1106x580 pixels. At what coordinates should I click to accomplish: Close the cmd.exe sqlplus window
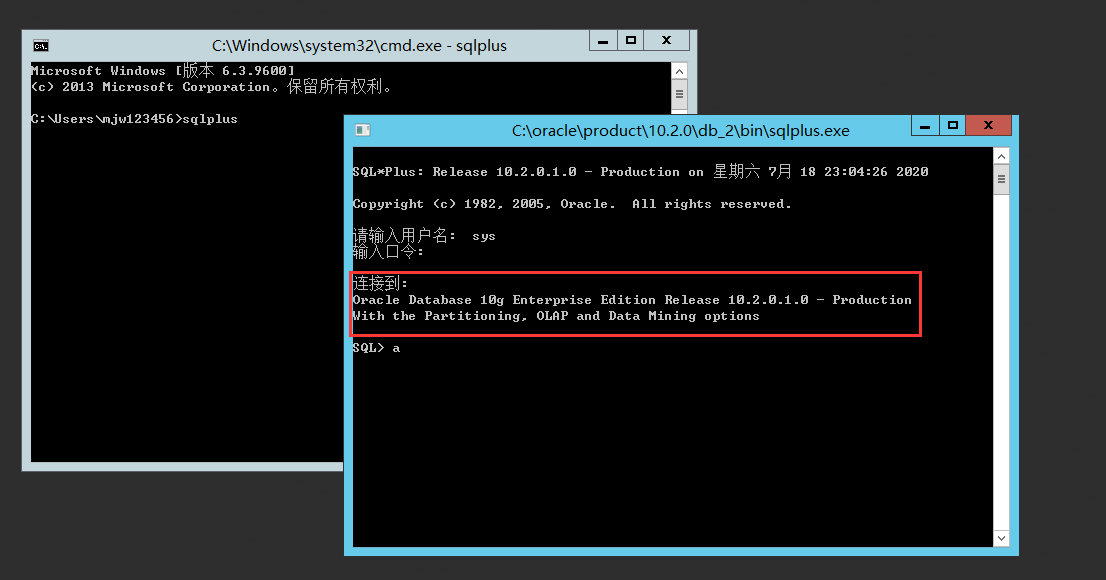[x=667, y=40]
